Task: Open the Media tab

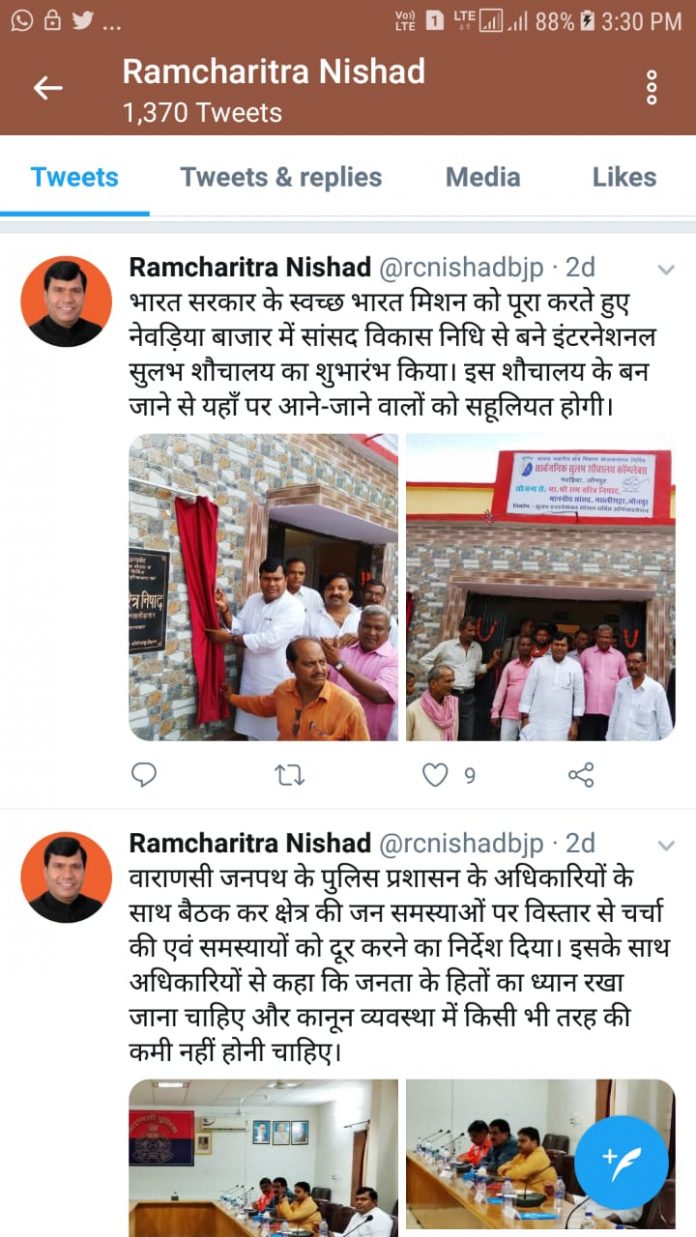Action: [x=483, y=177]
